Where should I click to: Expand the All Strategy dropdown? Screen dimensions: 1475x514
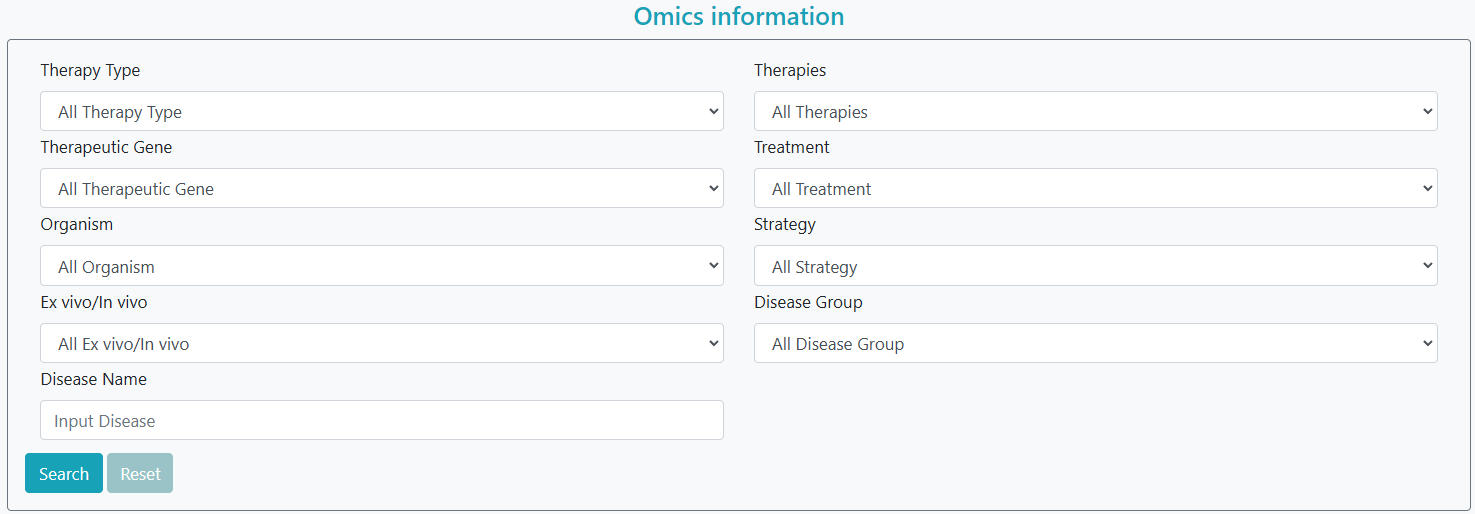[1096, 266]
